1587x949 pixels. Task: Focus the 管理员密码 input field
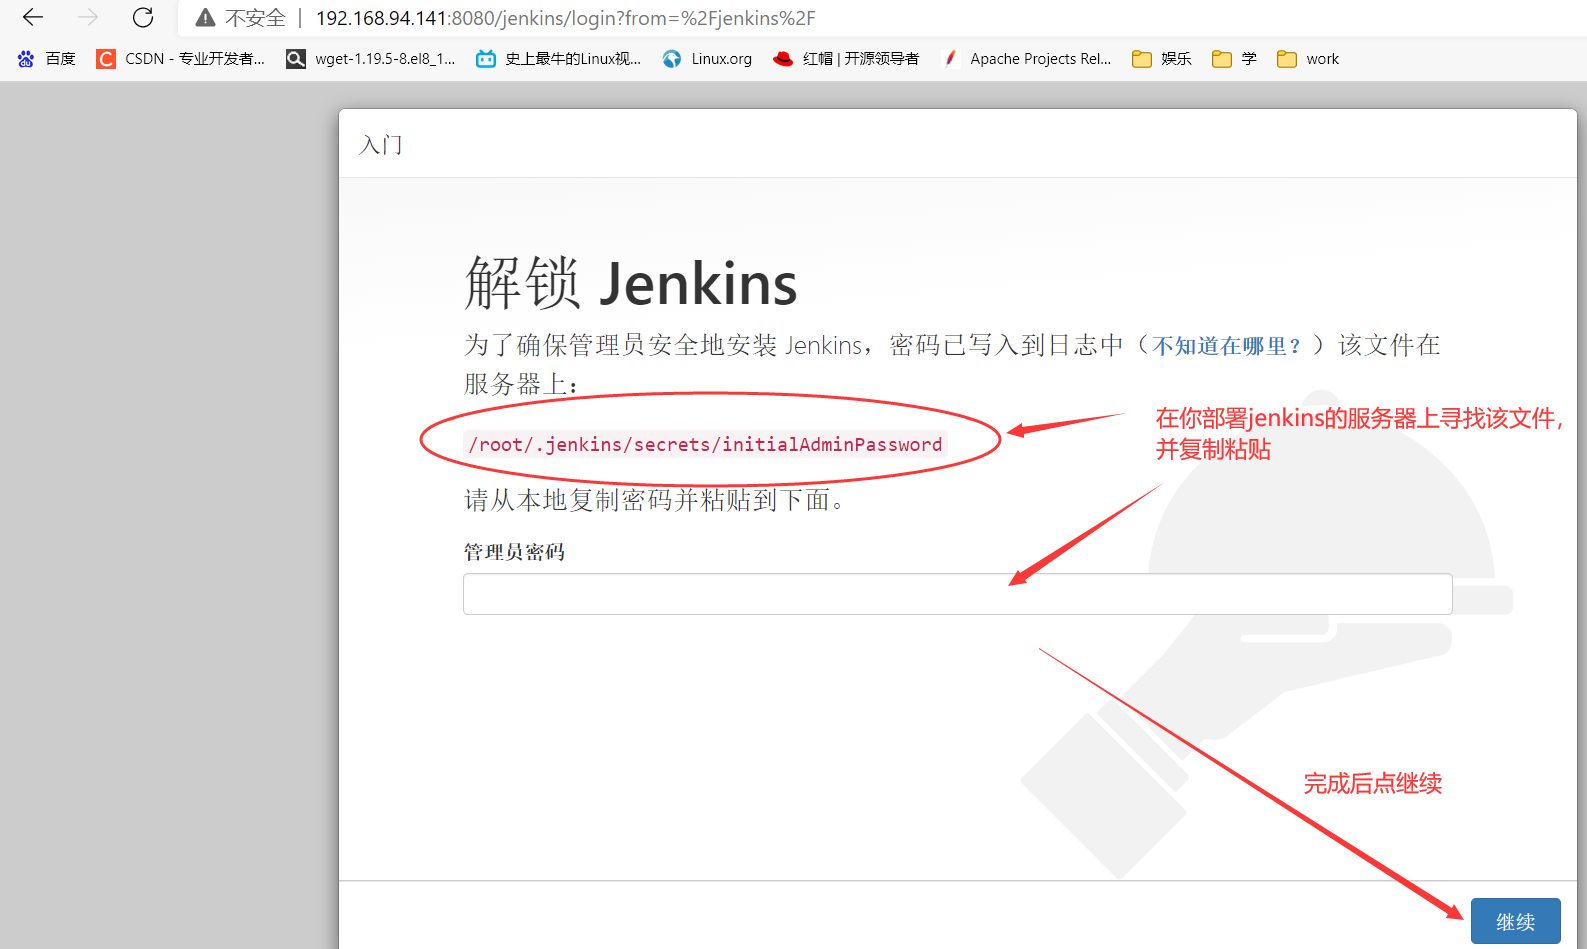957,594
